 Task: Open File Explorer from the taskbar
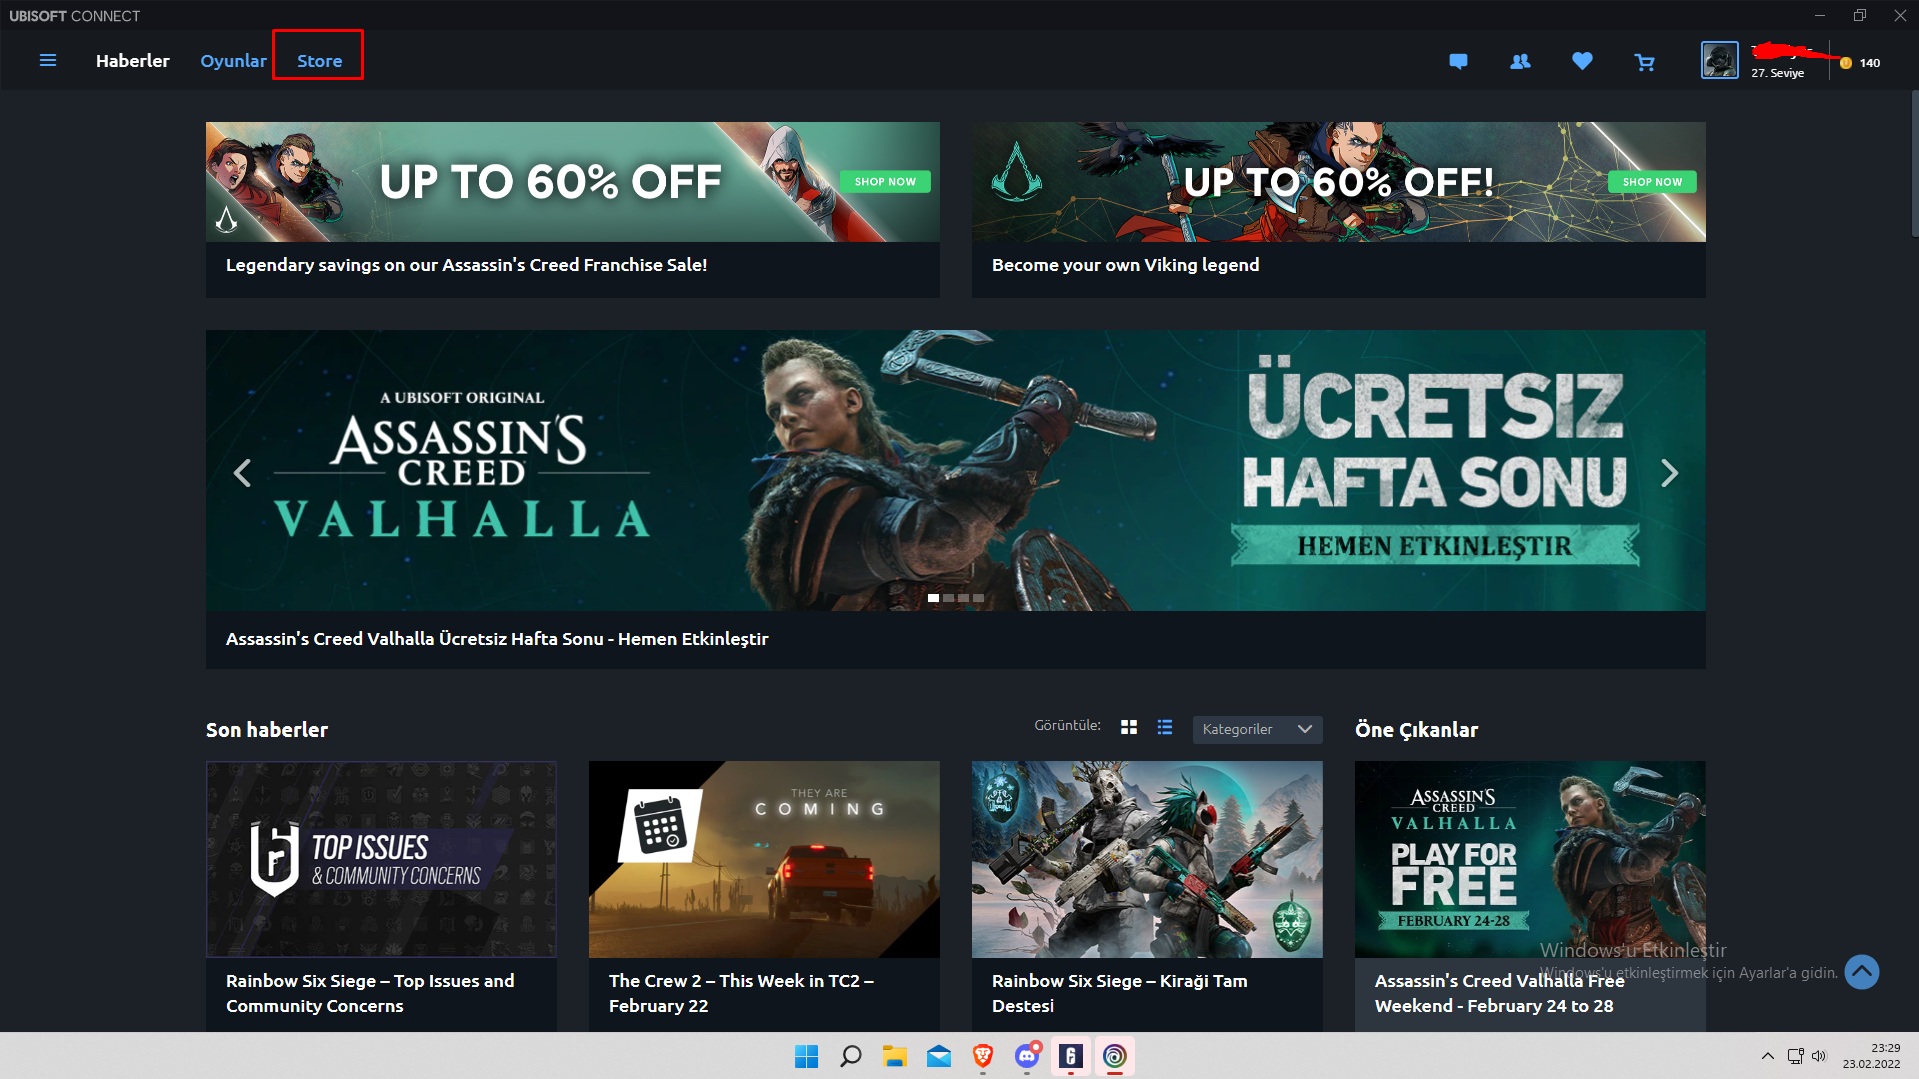895,1056
